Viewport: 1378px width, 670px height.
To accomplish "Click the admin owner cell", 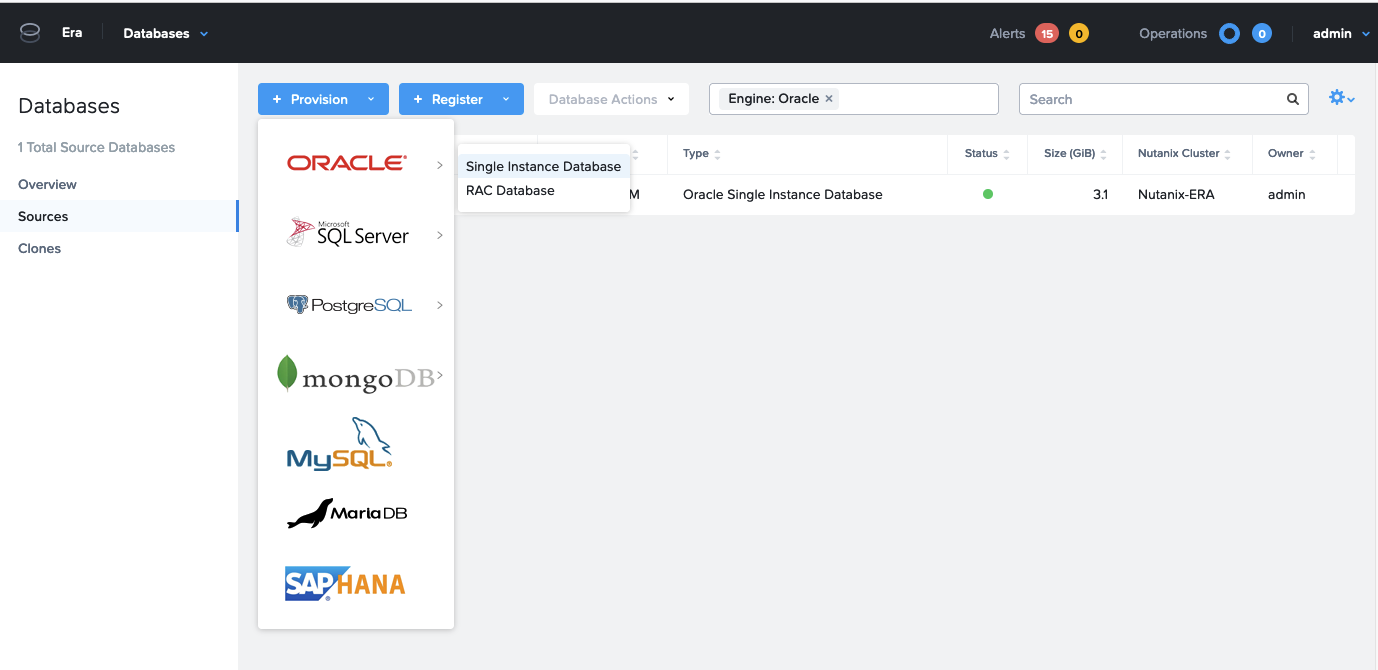I will click(x=1287, y=194).
